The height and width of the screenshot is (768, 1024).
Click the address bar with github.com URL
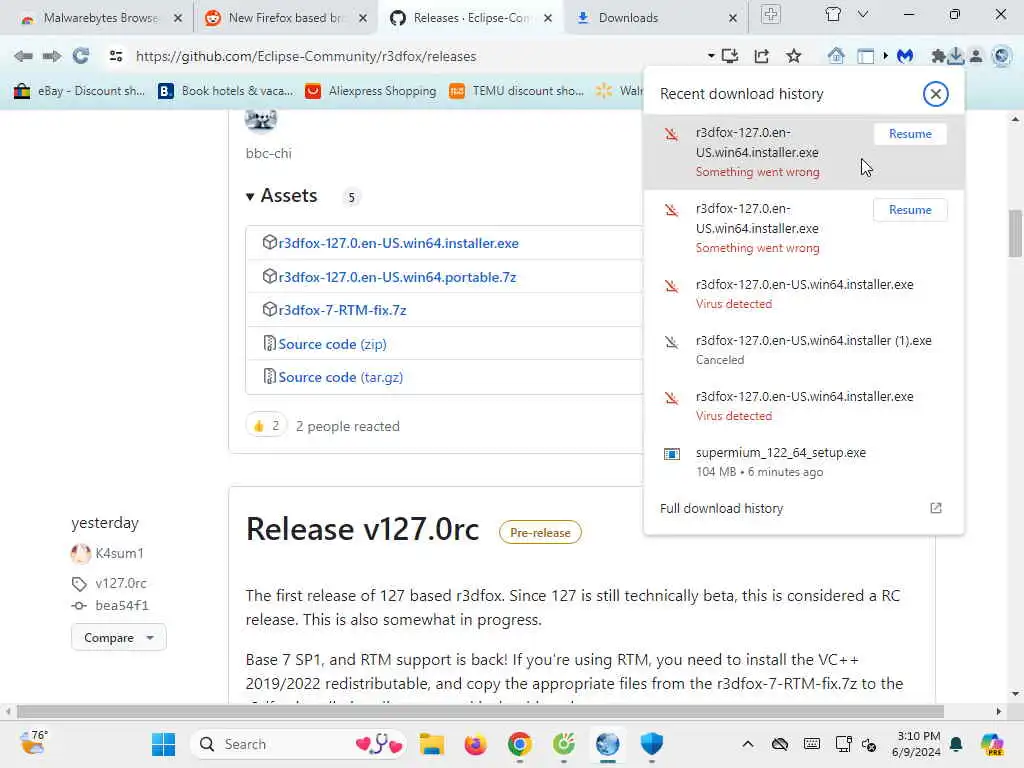click(306, 56)
